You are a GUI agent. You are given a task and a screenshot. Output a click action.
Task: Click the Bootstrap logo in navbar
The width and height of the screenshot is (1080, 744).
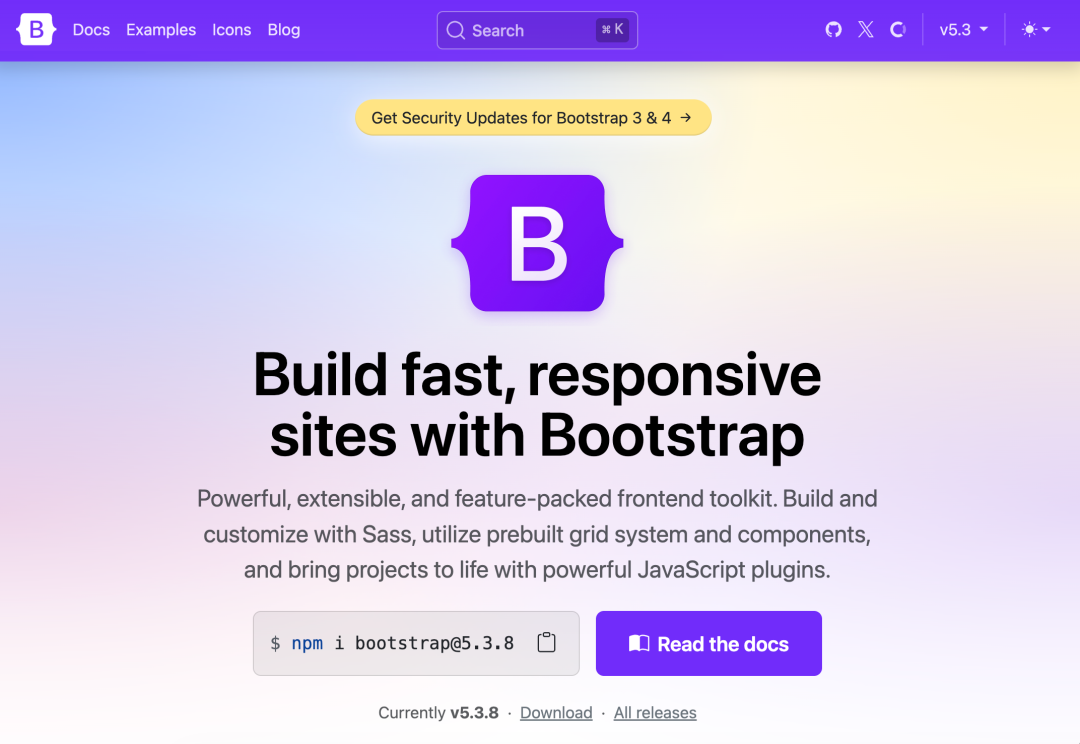coord(37,30)
